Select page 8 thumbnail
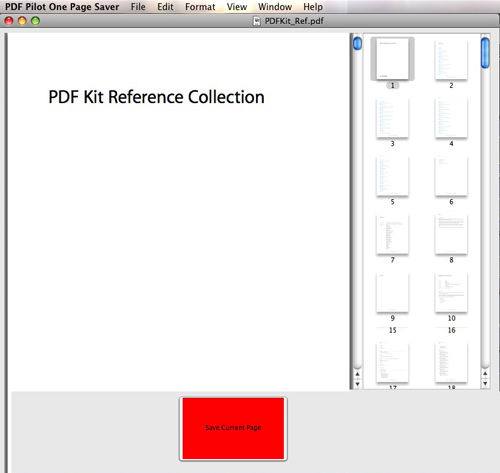 pyautogui.click(x=451, y=235)
